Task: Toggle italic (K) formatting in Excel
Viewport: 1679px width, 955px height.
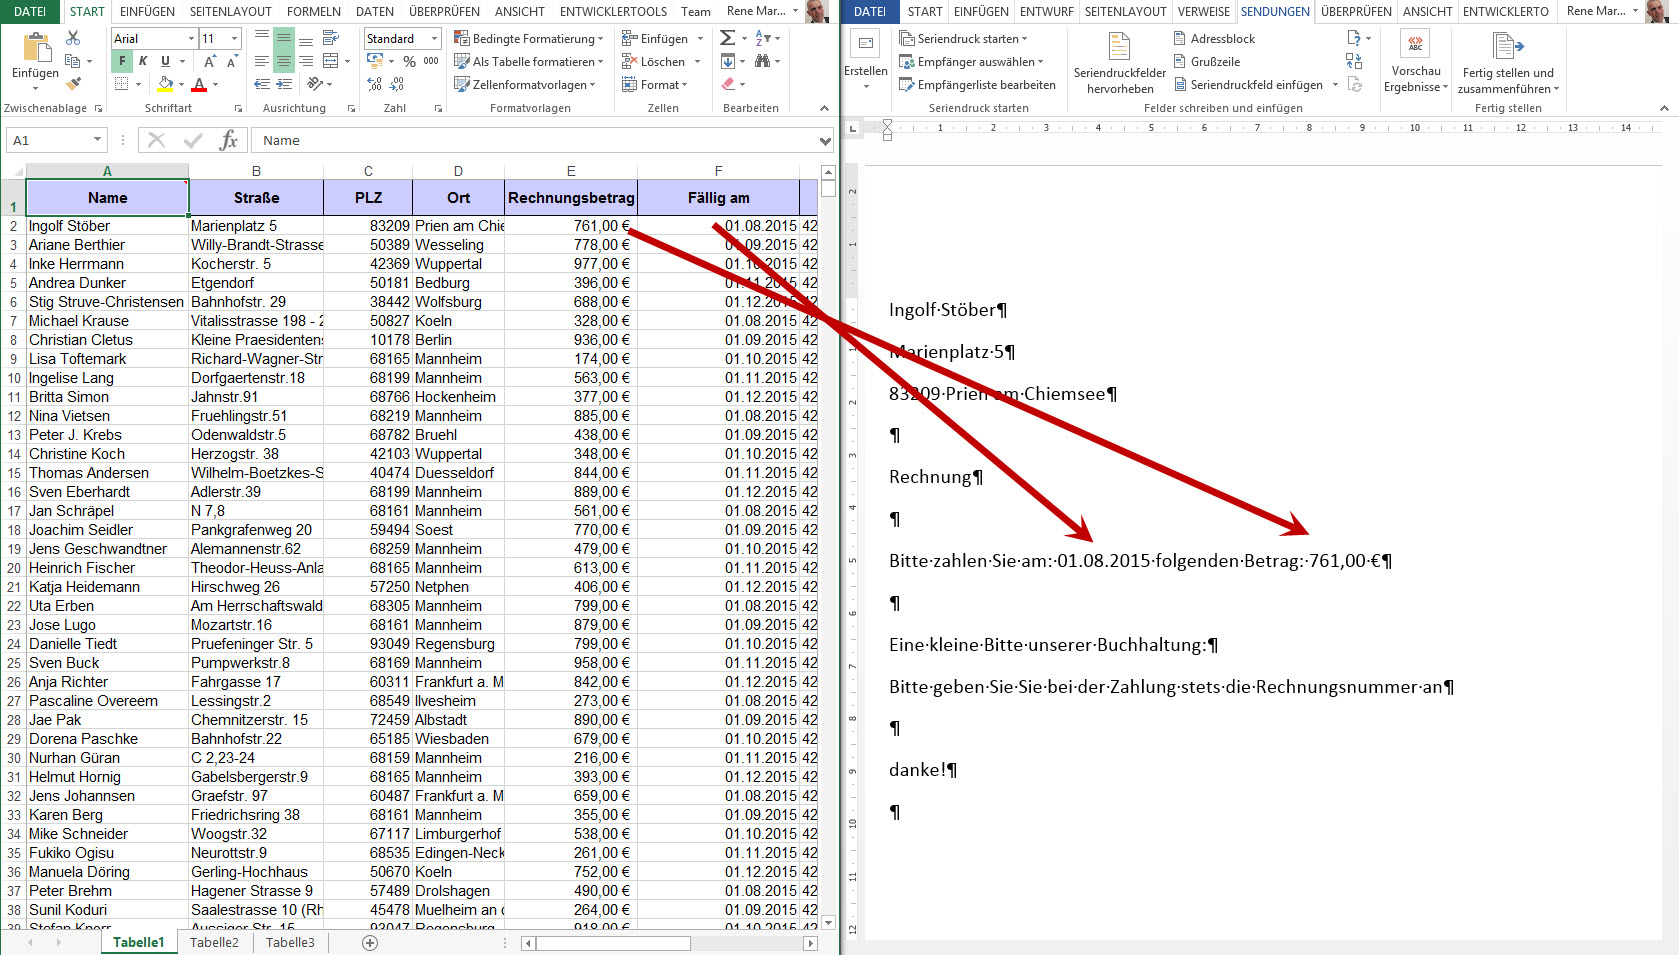Action: pos(143,62)
